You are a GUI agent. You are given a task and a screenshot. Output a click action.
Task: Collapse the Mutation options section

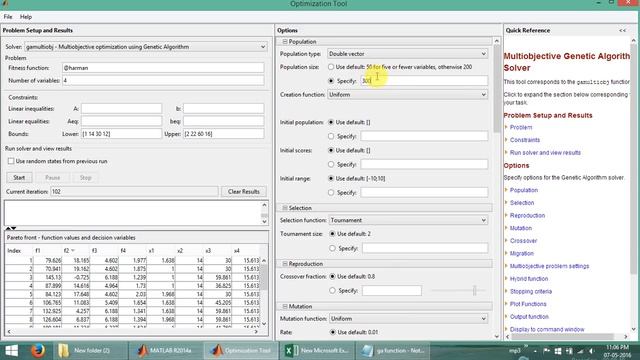285,306
